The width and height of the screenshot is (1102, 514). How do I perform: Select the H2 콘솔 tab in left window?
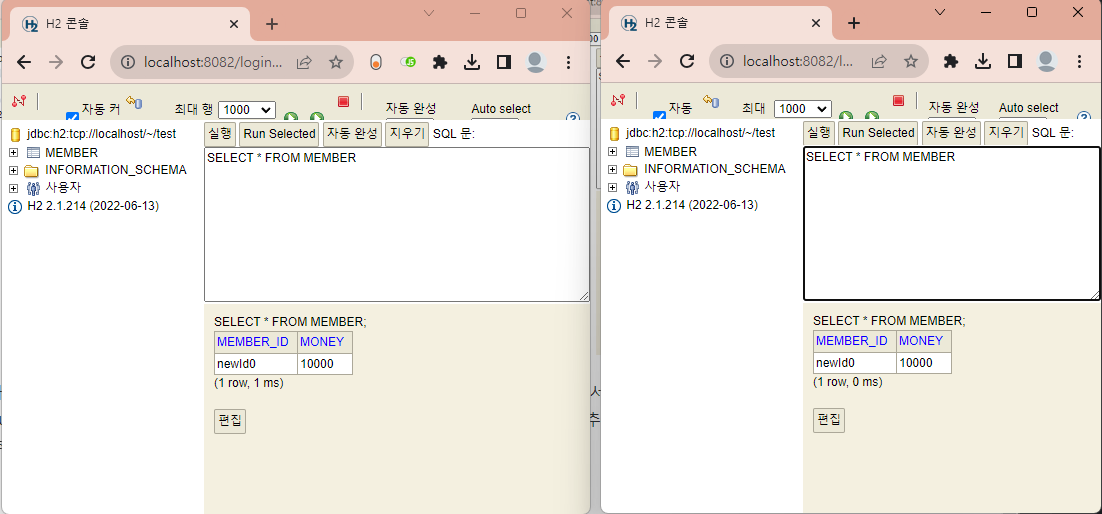click(x=130, y=24)
